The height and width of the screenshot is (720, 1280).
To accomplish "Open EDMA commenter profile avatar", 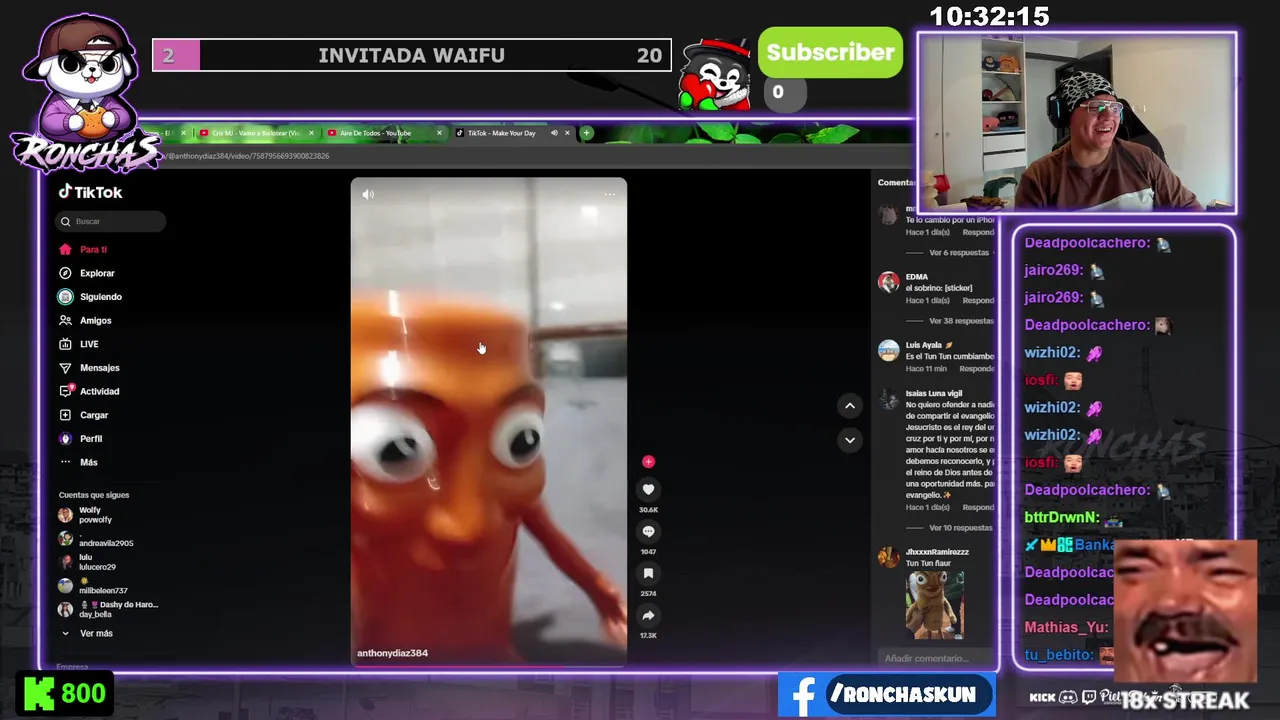I will click(888, 282).
